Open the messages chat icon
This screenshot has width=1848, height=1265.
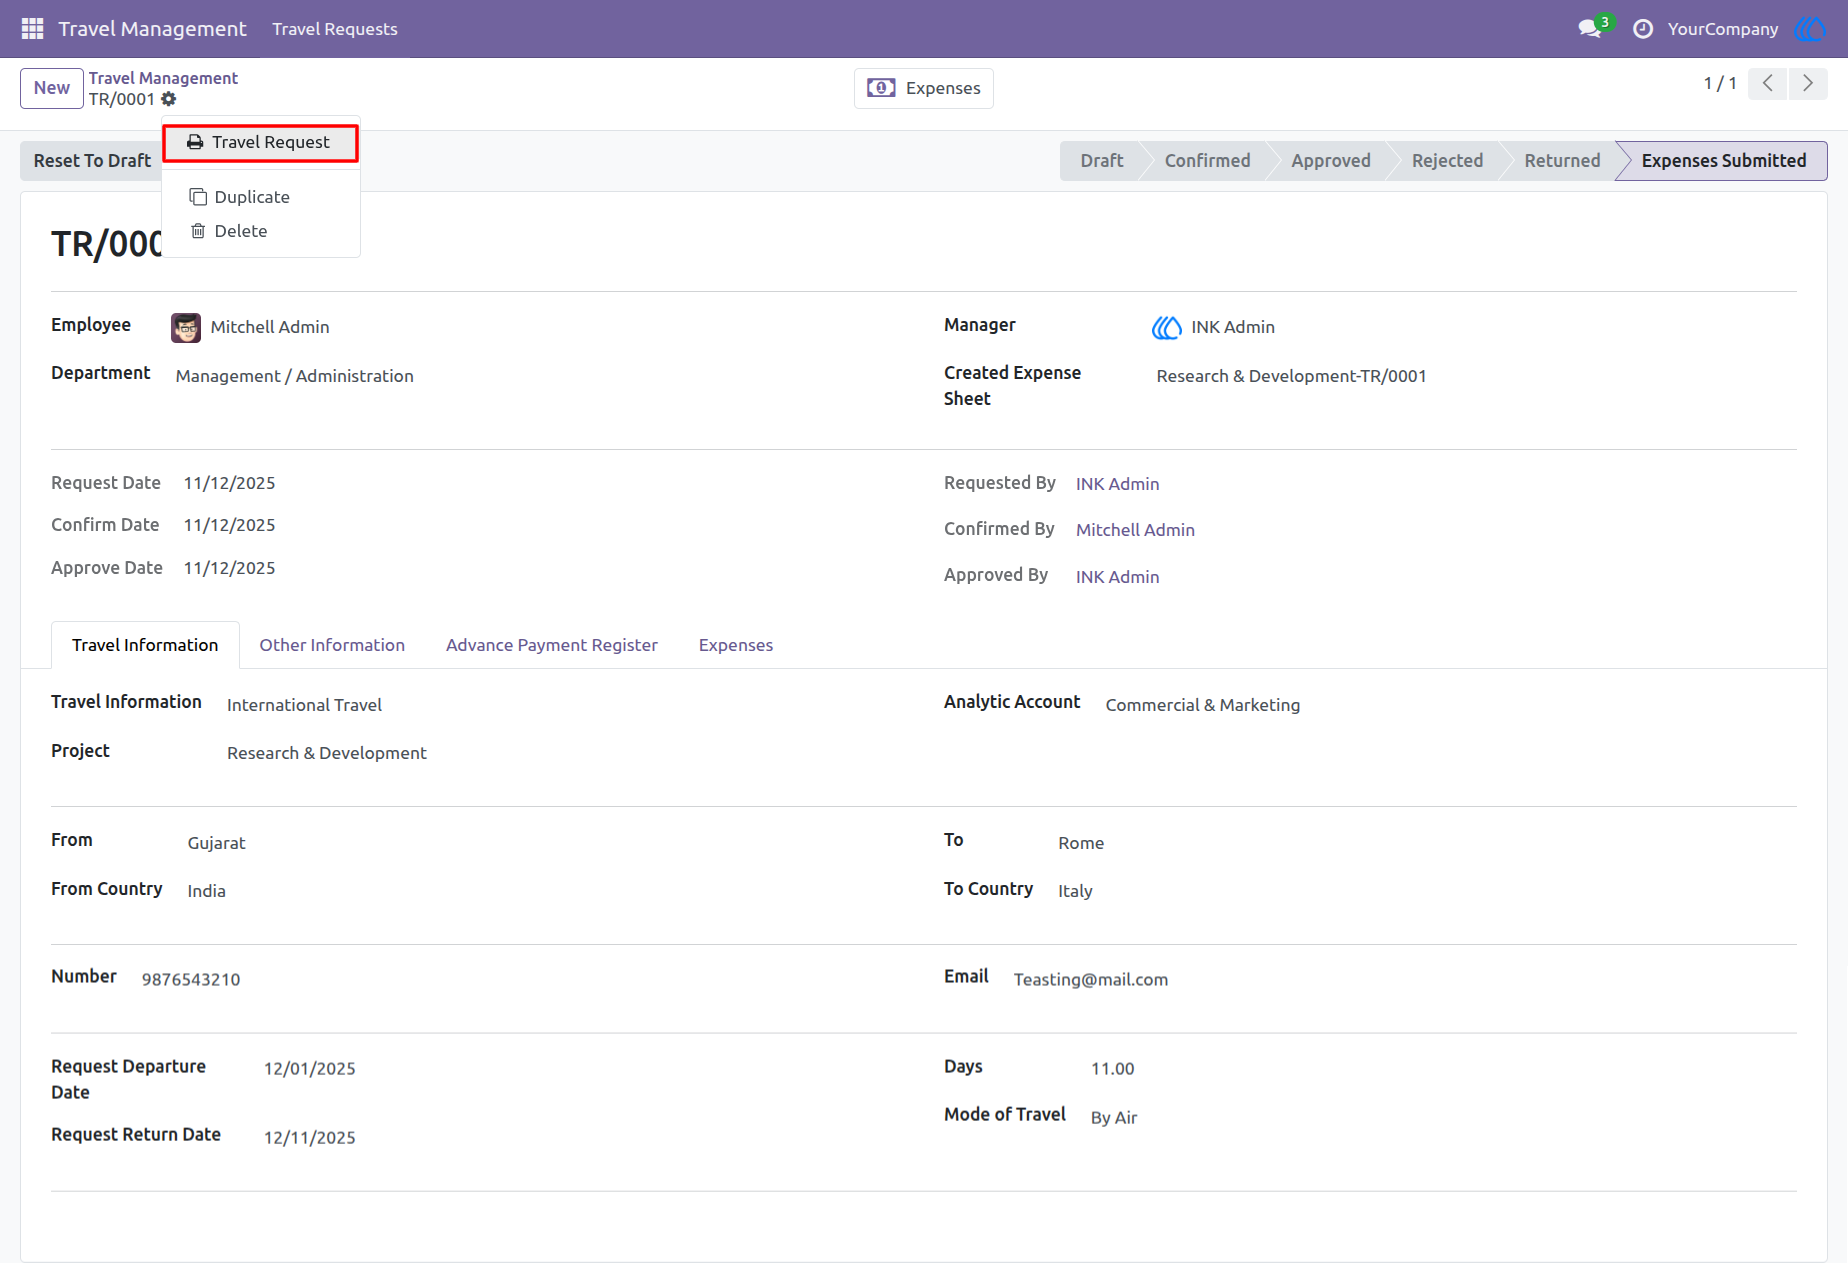point(1590,28)
